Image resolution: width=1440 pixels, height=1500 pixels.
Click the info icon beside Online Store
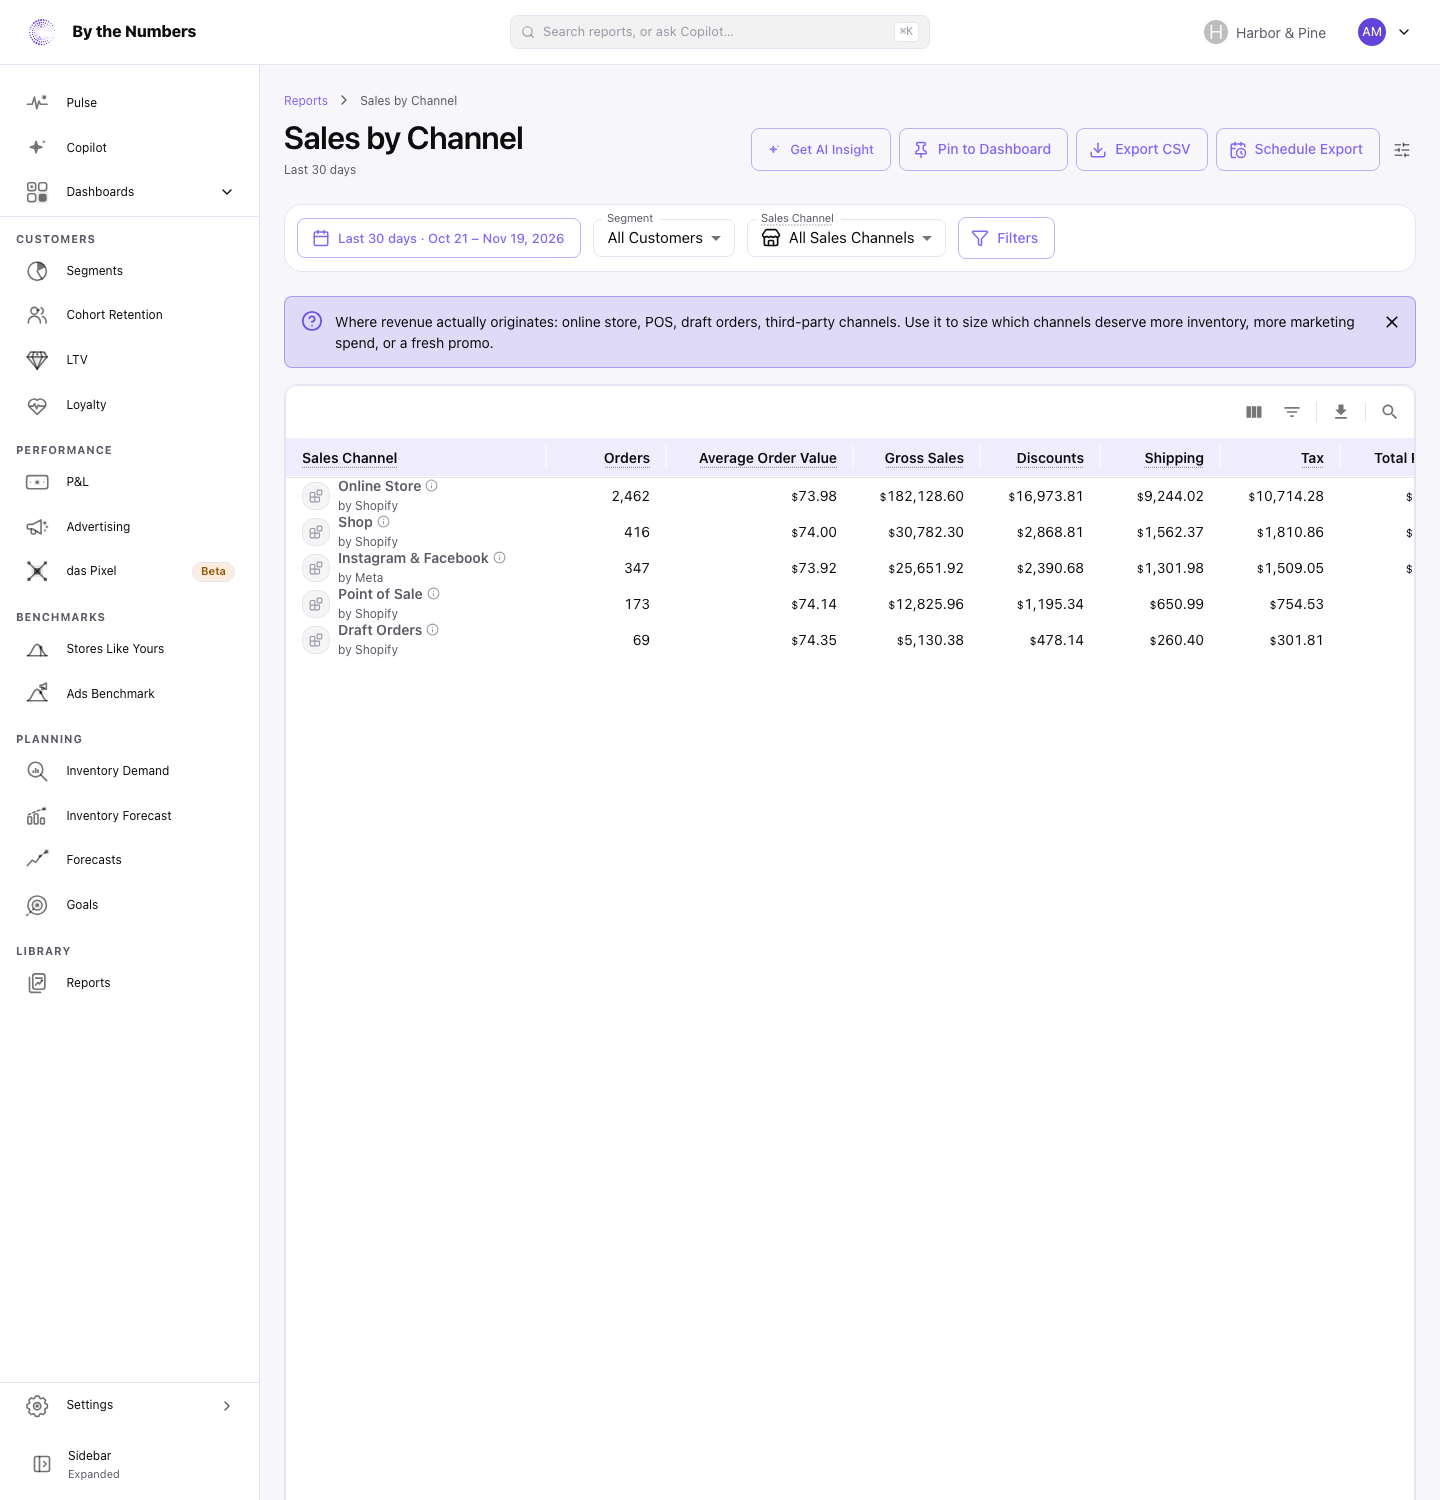432,486
